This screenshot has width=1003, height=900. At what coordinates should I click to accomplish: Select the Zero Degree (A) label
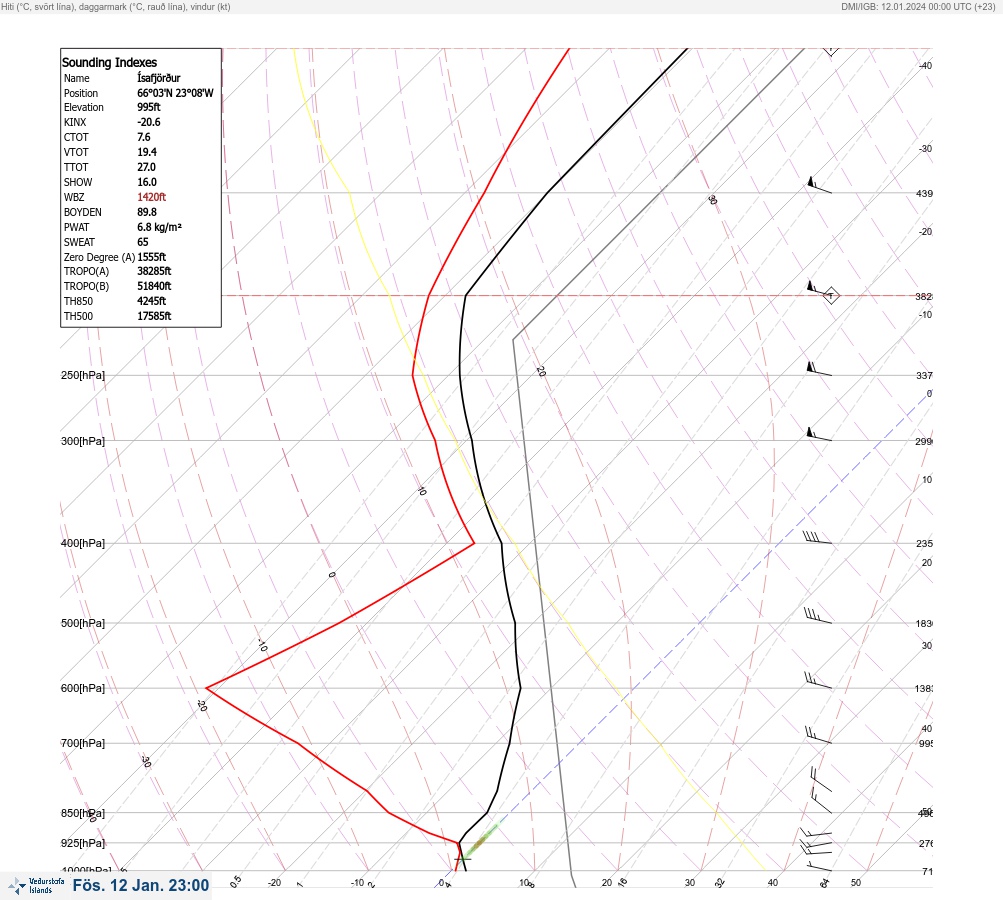[99, 257]
